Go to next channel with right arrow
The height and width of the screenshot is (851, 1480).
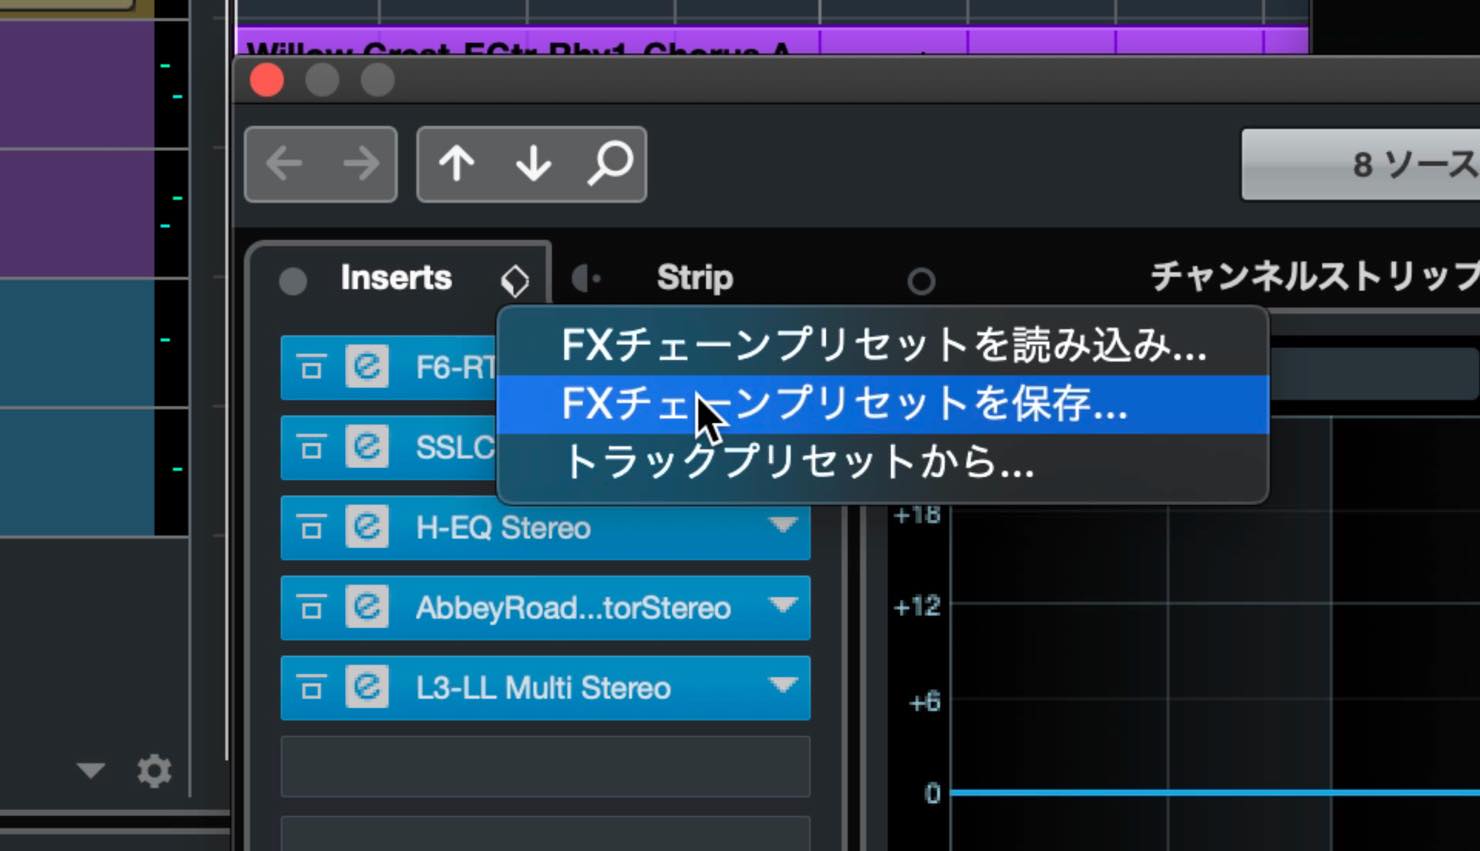tap(360, 164)
